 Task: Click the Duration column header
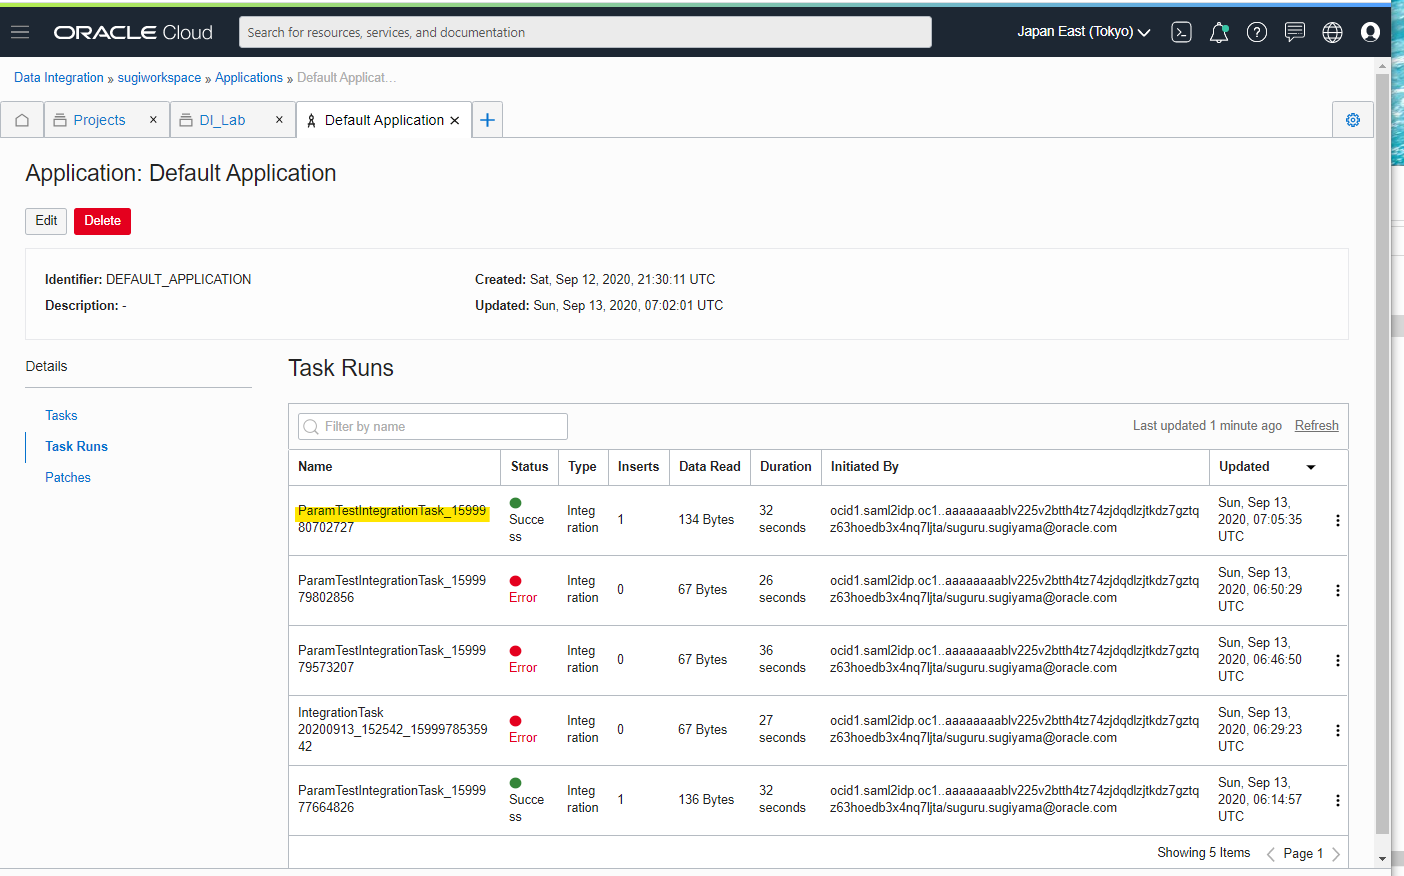[x=785, y=466]
